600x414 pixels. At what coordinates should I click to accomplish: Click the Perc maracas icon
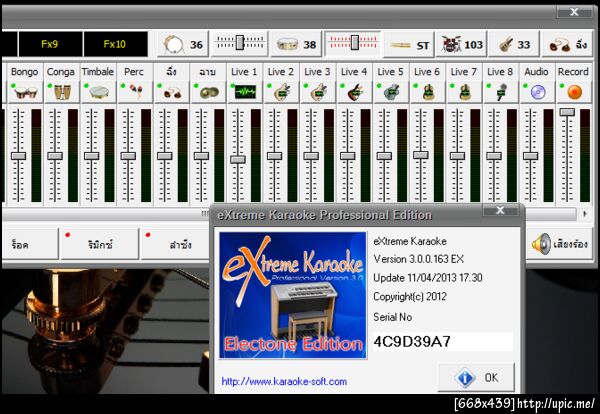point(136,92)
